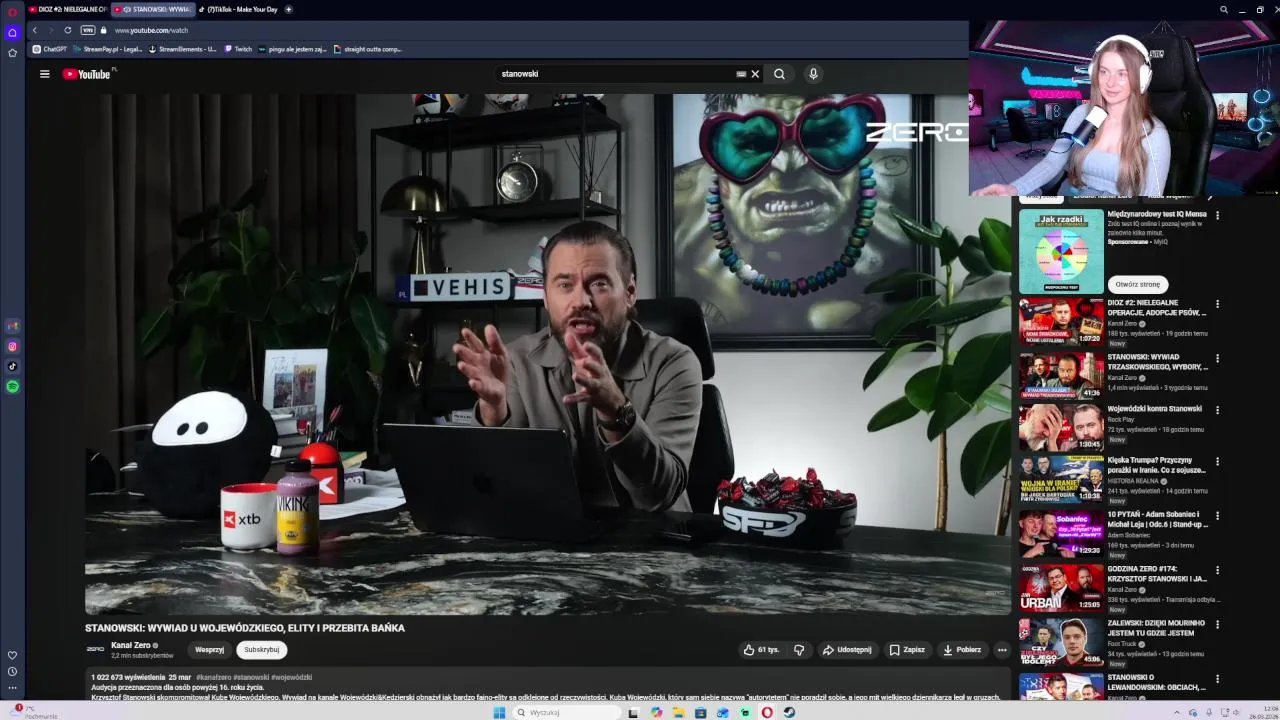Reload the page with refresh icon
1280x720 pixels.
(x=68, y=30)
